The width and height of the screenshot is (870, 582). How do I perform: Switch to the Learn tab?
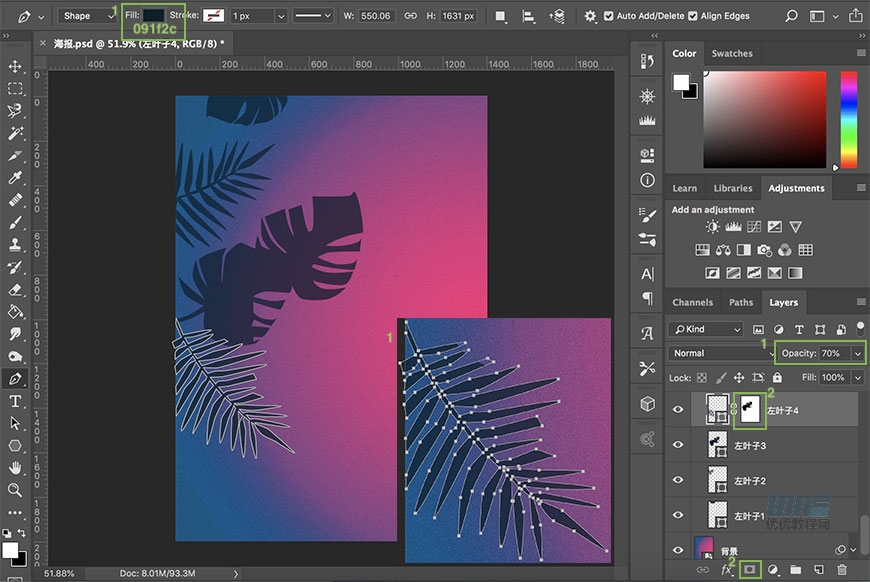point(685,188)
